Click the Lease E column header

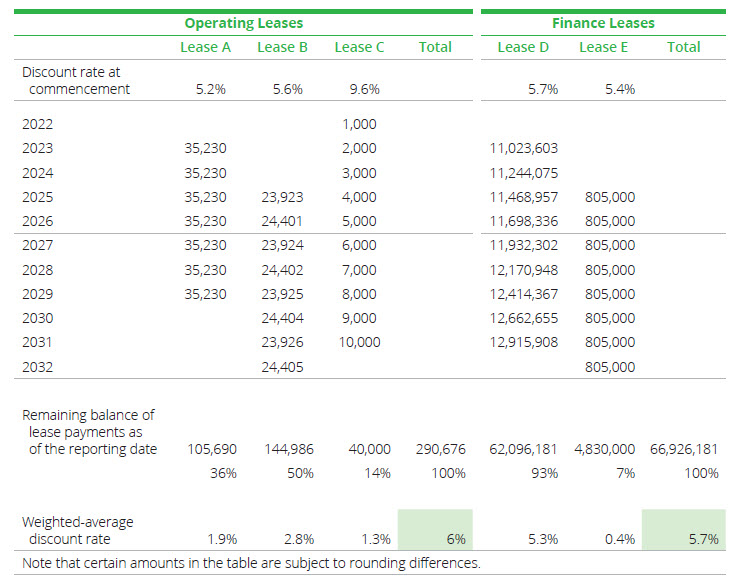click(x=598, y=47)
